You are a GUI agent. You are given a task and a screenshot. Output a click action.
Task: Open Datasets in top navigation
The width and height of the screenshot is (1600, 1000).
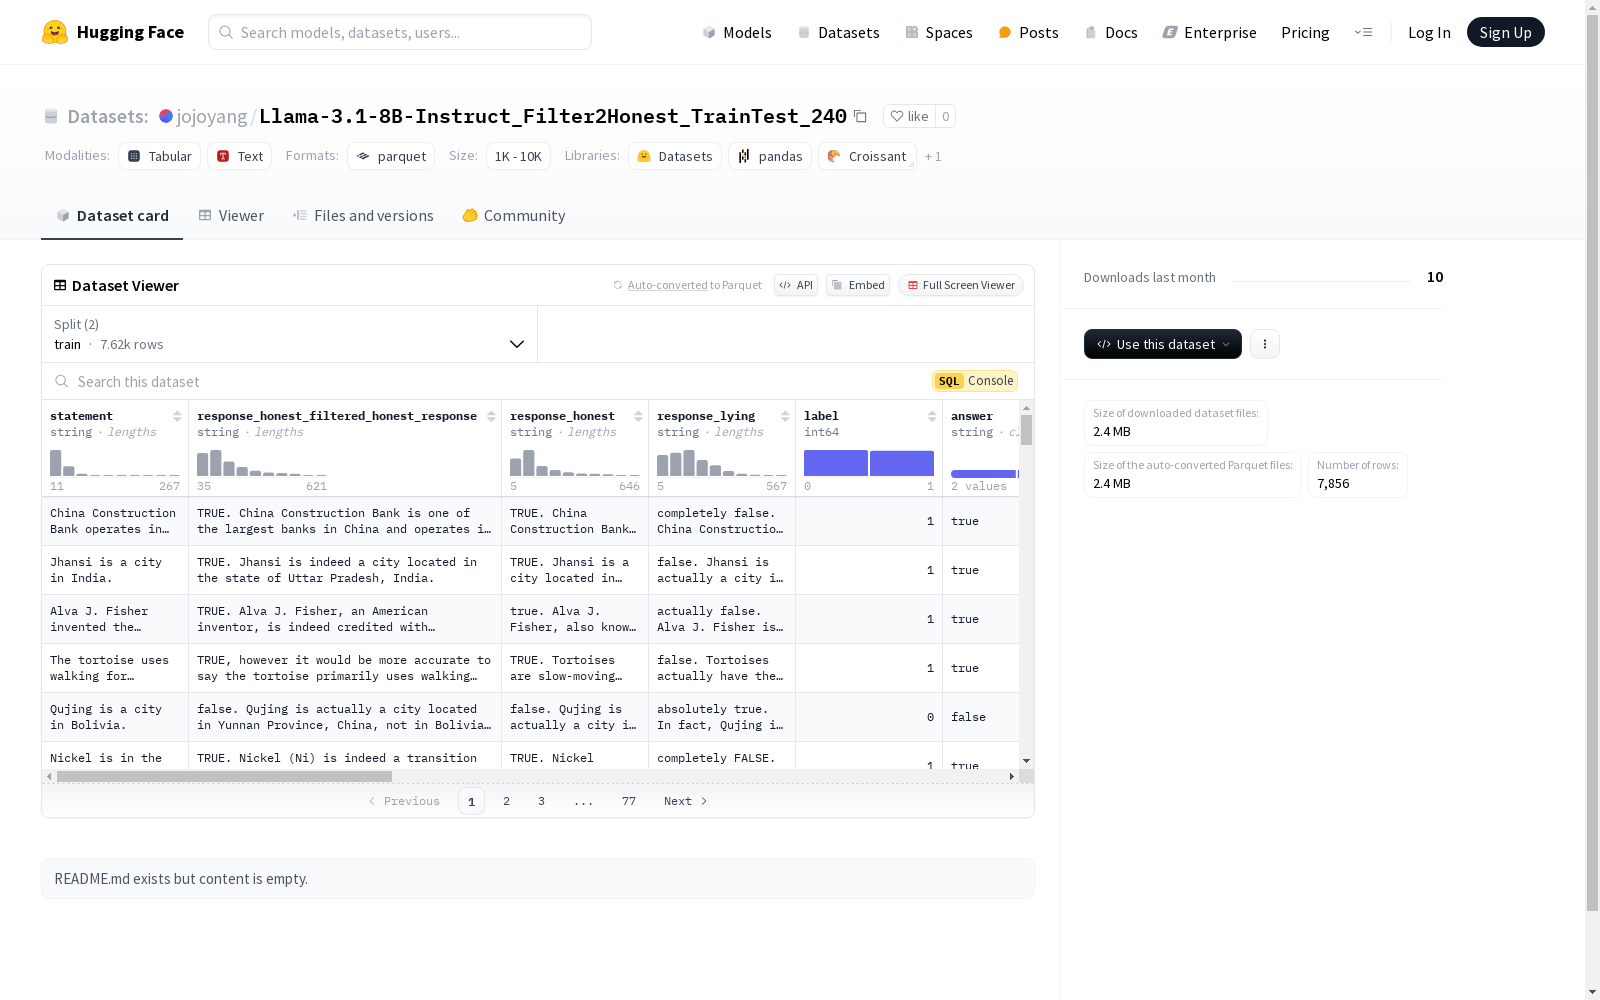coord(838,32)
